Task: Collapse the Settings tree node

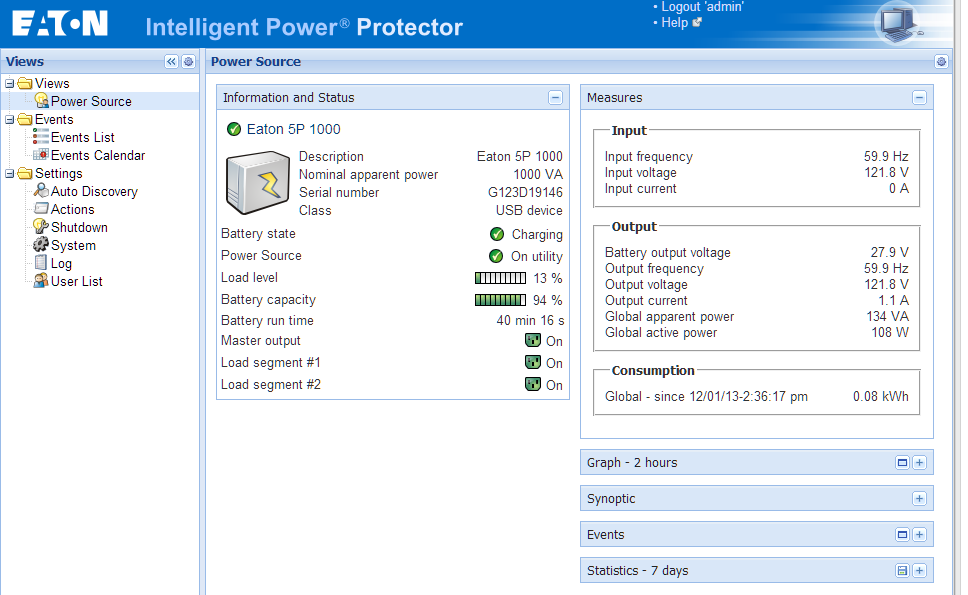Action: [9, 173]
